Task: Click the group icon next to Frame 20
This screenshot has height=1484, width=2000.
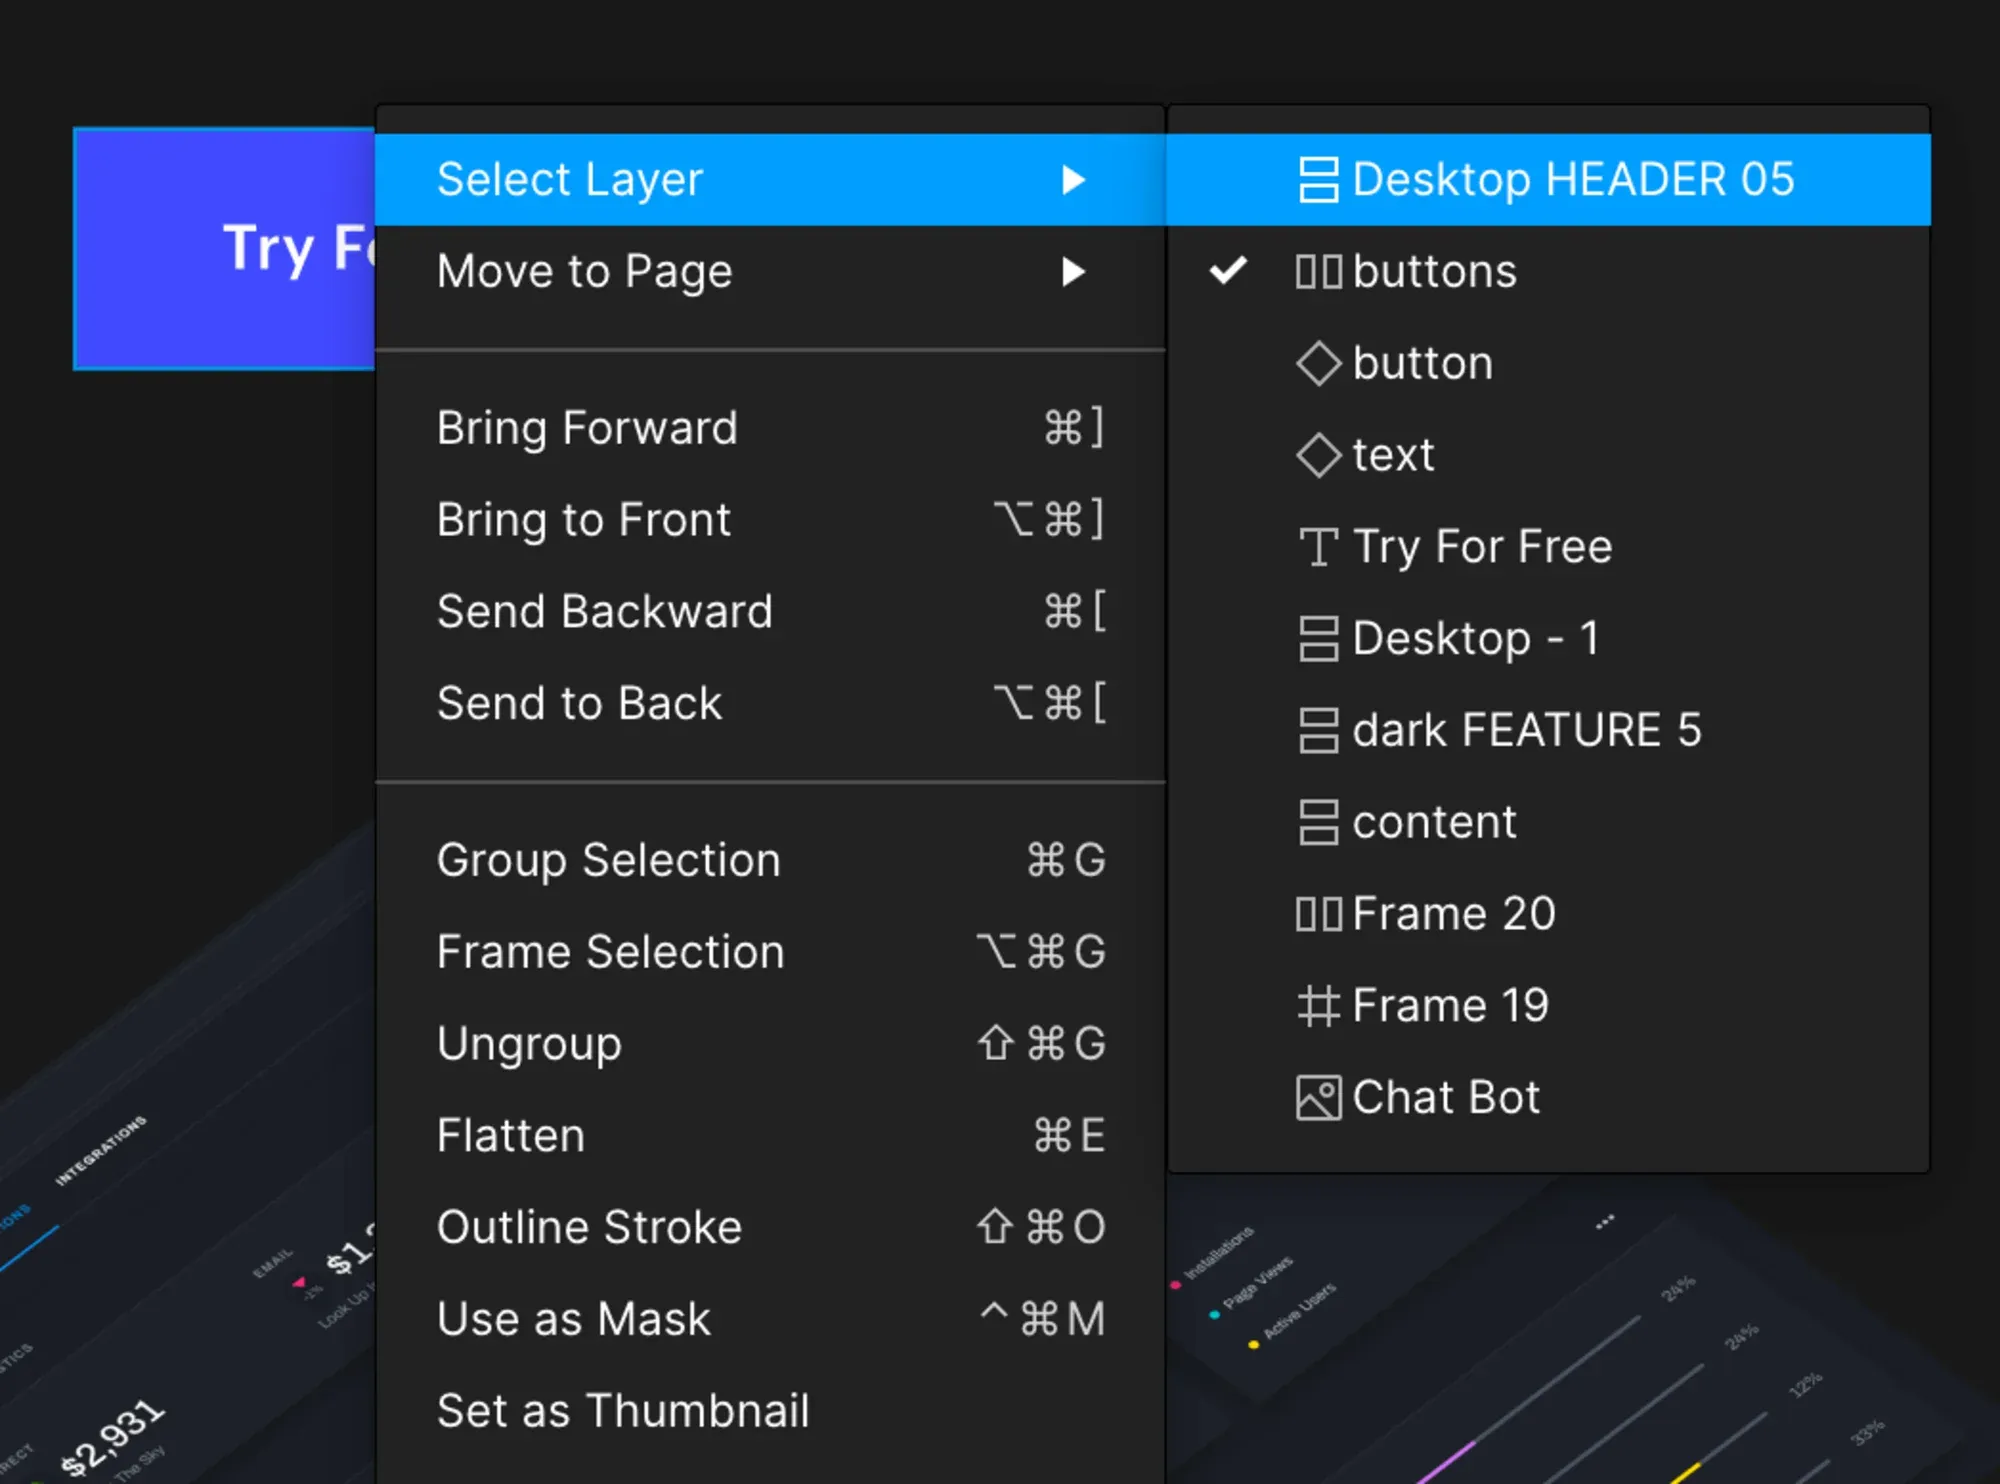Action: (1318, 913)
